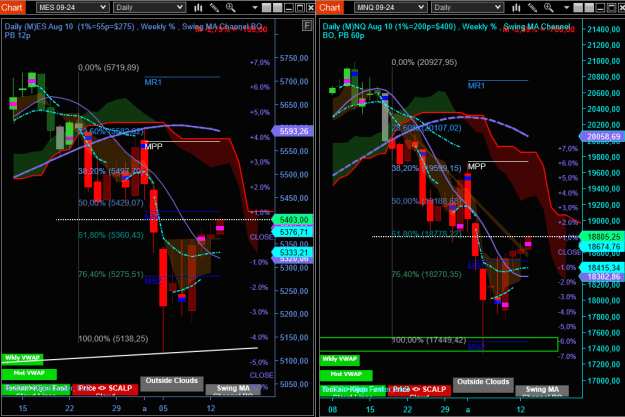The image size is (625, 417).
Task: Select 5376,71 cyan price marker
Action: pos(292,232)
